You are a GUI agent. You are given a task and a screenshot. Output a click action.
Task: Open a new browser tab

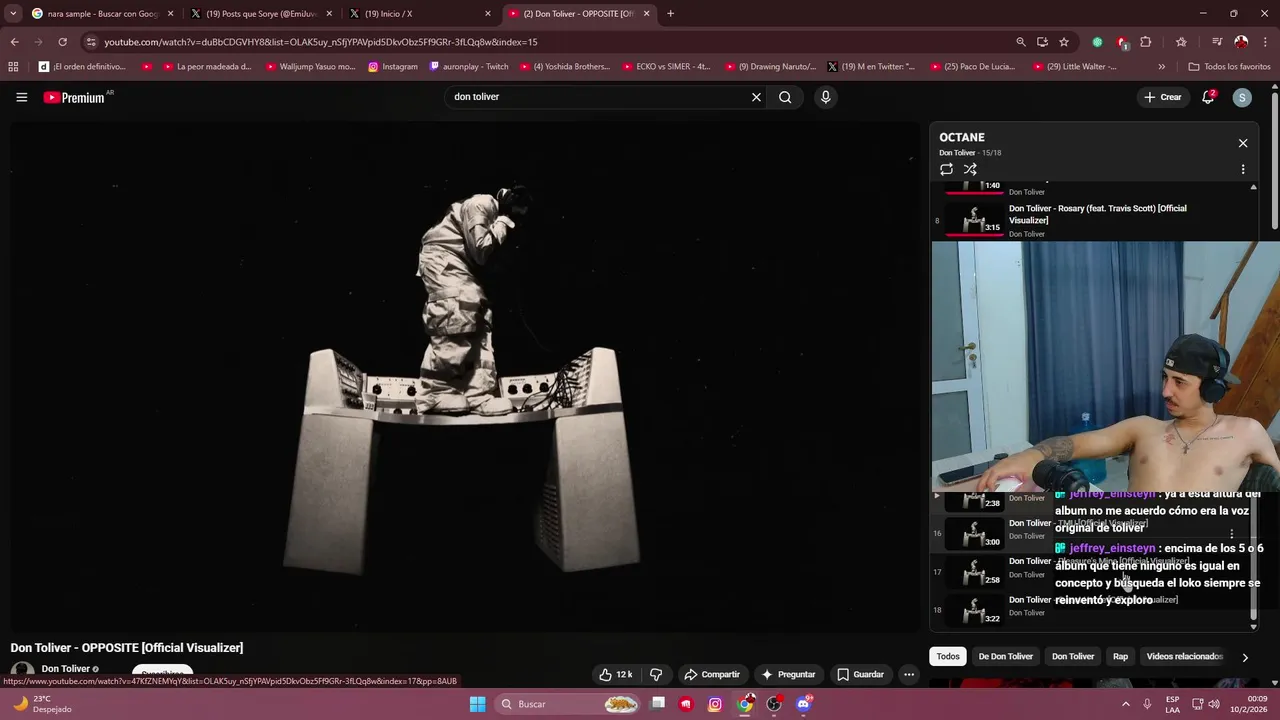pos(670,14)
